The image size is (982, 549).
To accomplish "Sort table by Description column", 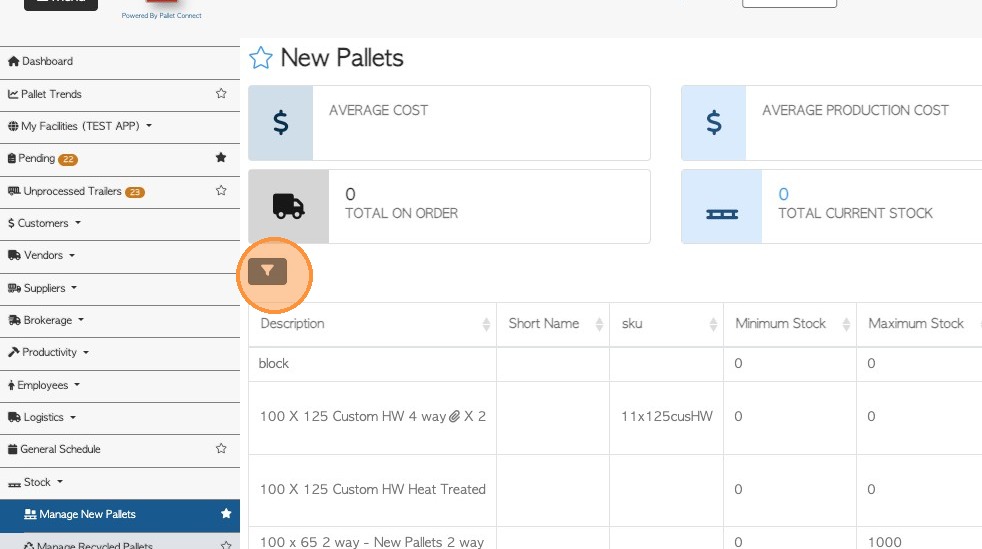I will [x=293, y=324].
